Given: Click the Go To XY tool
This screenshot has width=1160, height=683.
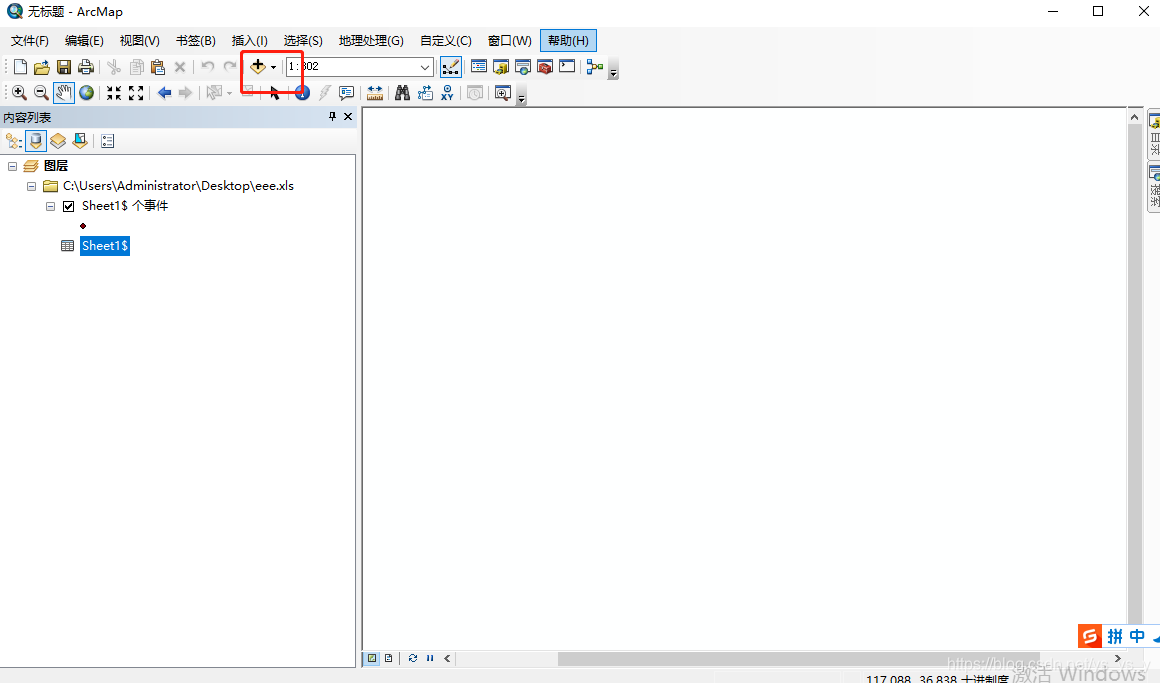Looking at the screenshot, I should (x=447, y=92).
